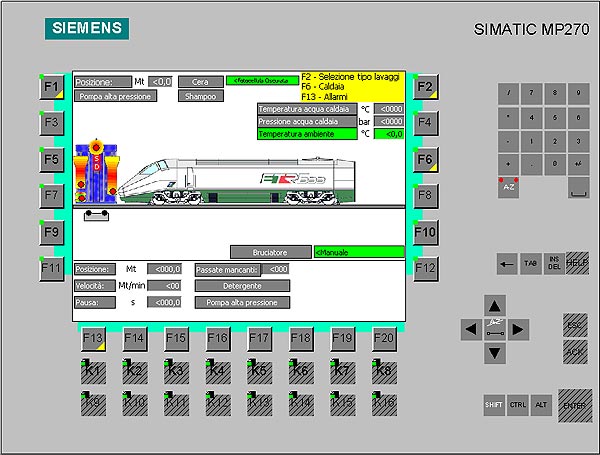This screenshot has height=455, width=600.
Task: Click the washing brush gantry graphic
Action: coord(96,171)
